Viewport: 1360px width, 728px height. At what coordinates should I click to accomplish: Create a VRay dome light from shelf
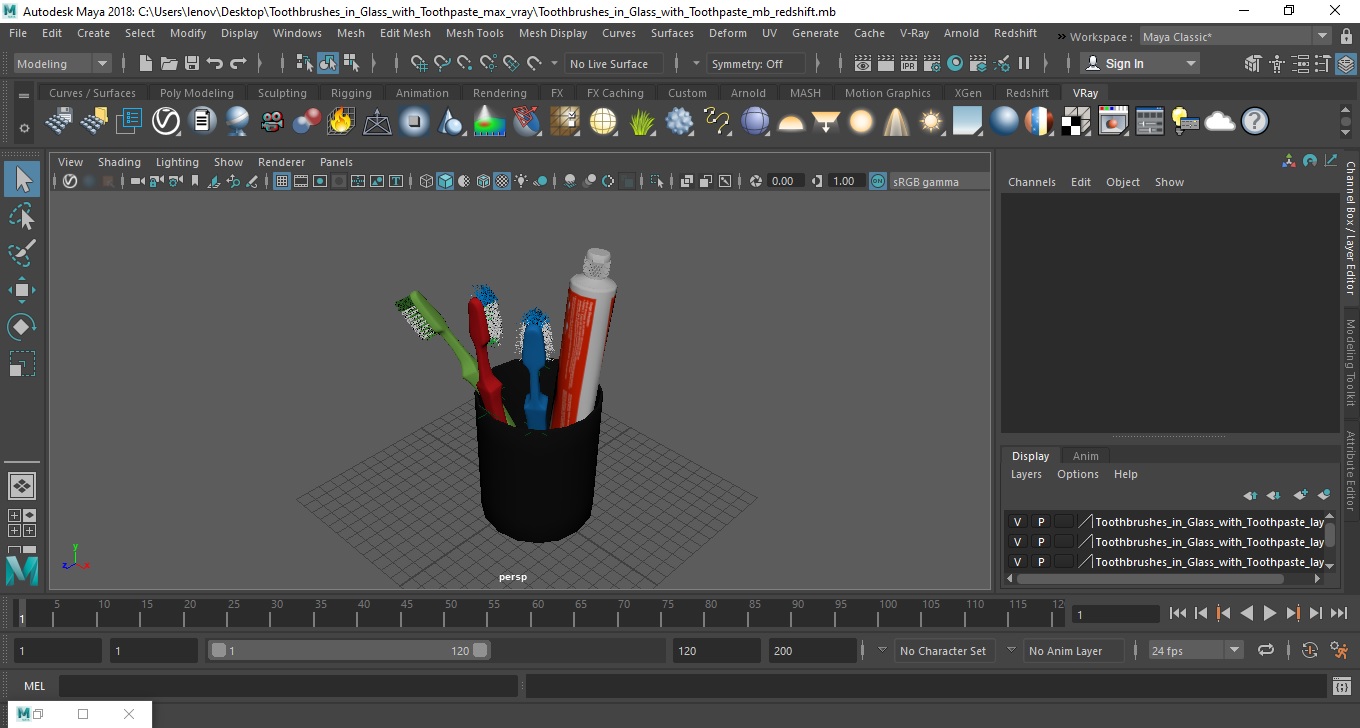click(x=791, y=122)
